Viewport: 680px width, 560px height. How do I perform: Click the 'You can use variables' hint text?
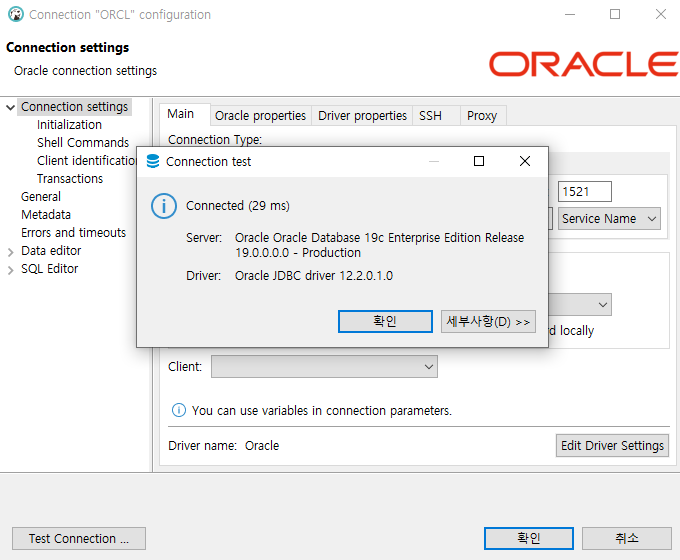(x=322, y=410)
